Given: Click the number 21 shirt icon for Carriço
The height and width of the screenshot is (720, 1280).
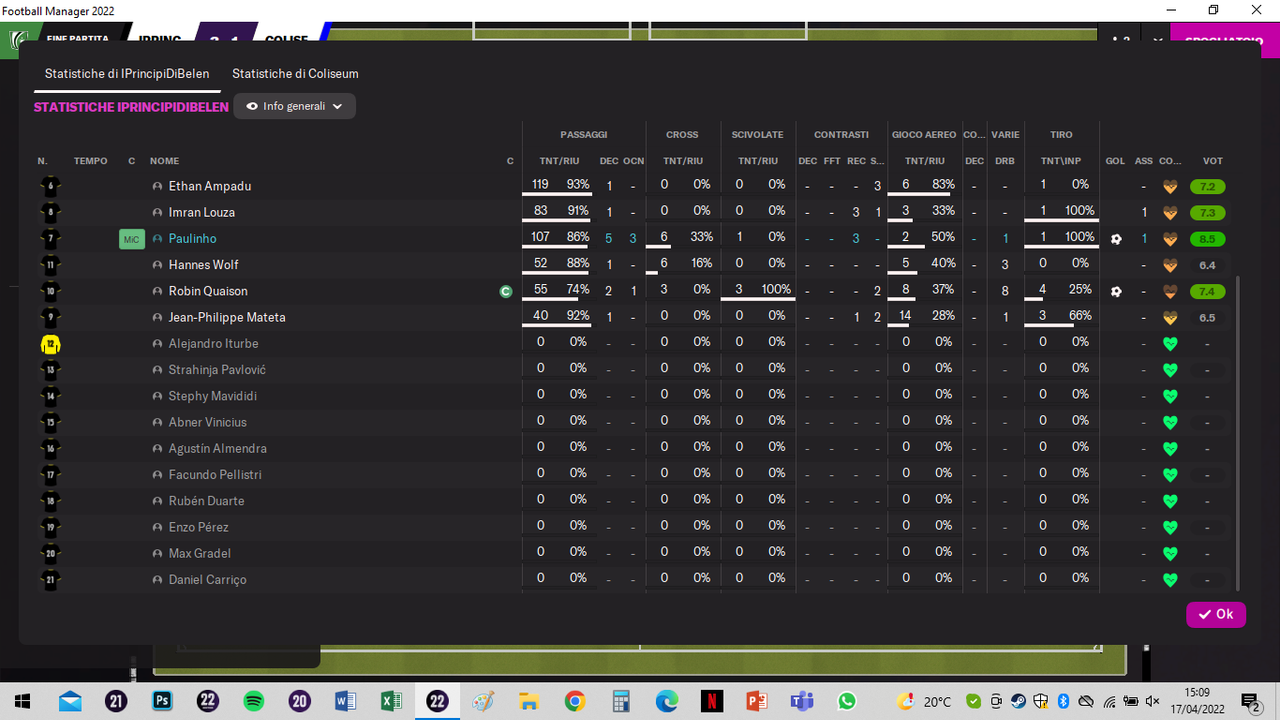Looking at the screenshot, I should point(50,580).
